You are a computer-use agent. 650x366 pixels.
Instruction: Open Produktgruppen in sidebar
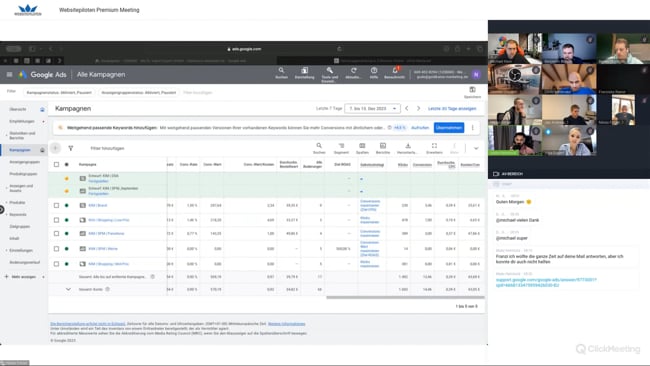tap(23, 174)
